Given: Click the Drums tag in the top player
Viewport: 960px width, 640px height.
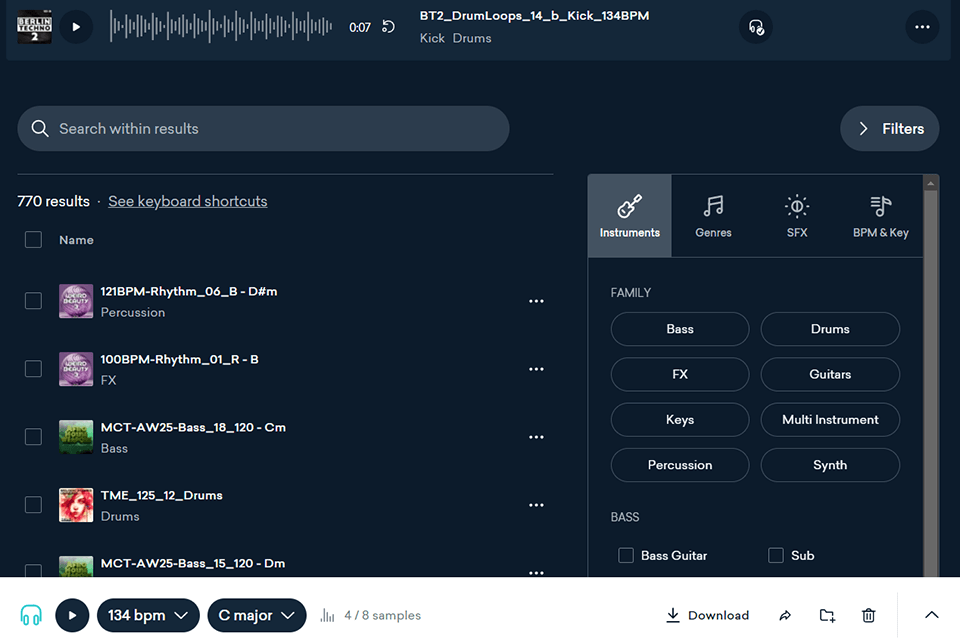Looking at the screenshot, I should click(x=472, y=38).
